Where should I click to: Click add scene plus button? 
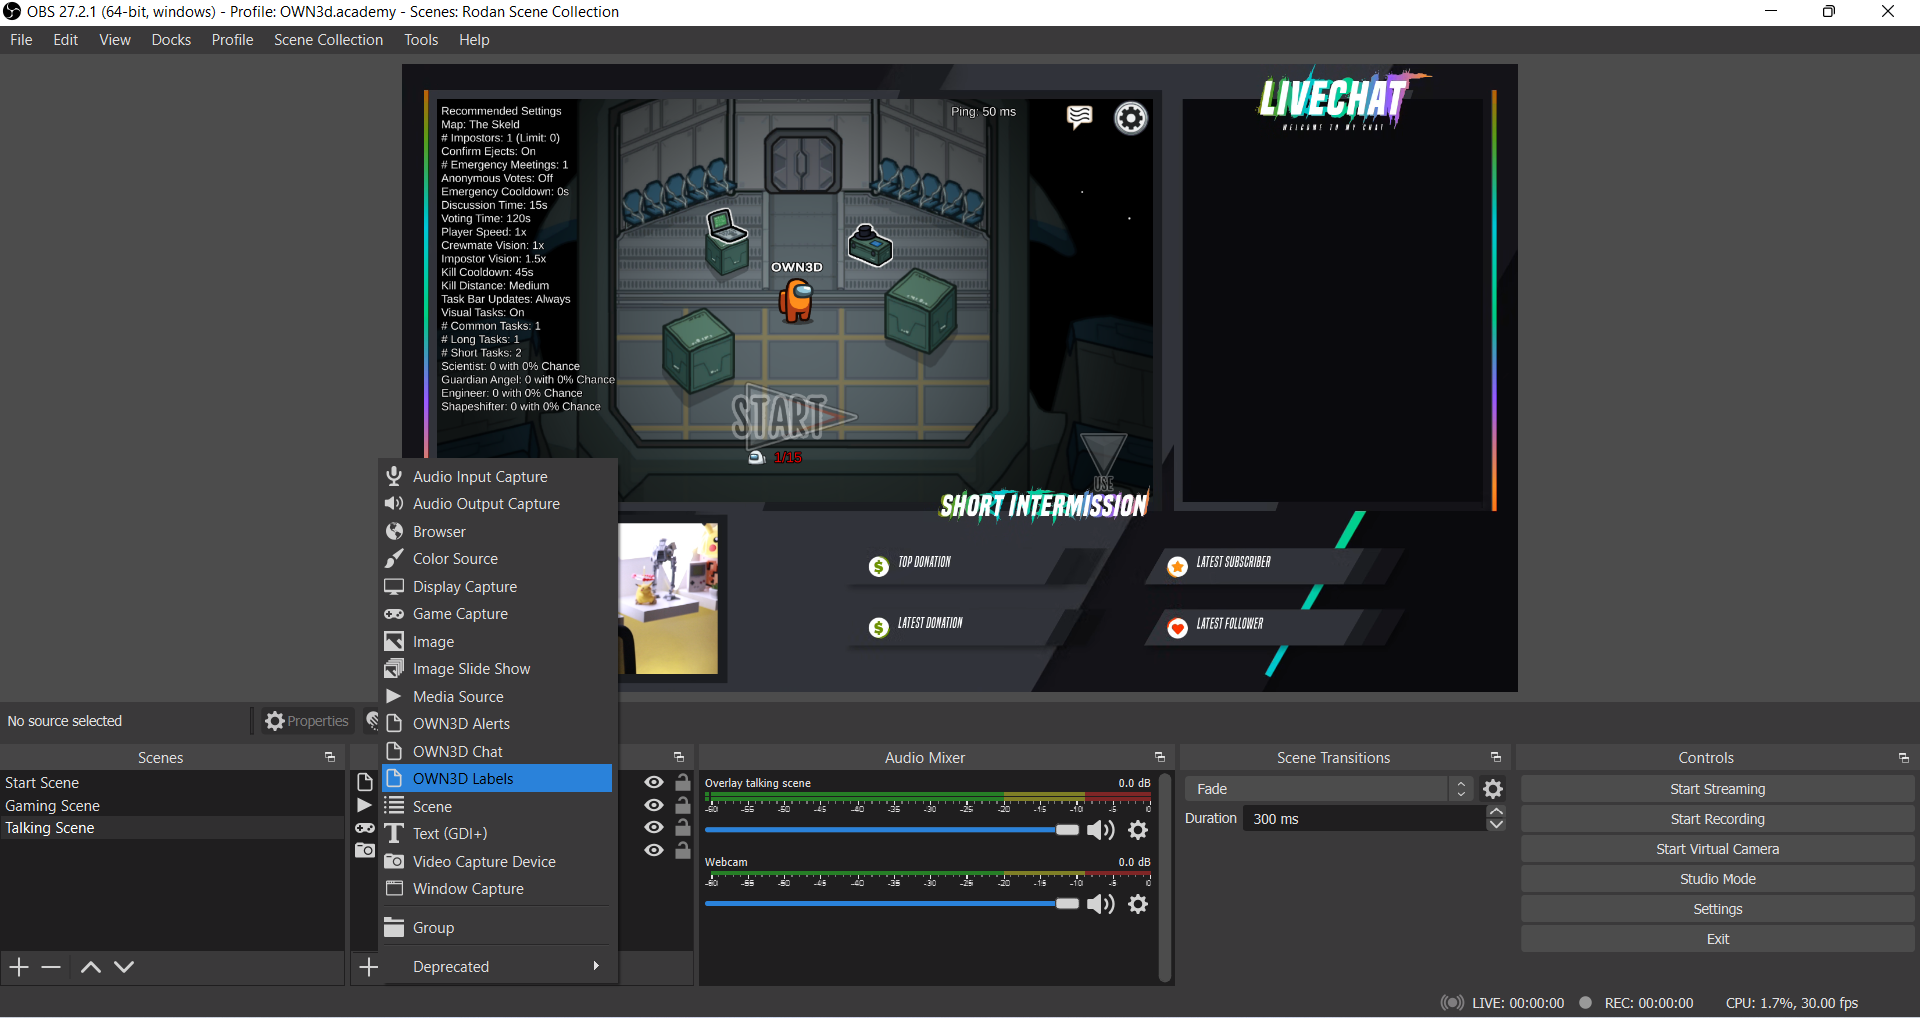tap(19, 967)
